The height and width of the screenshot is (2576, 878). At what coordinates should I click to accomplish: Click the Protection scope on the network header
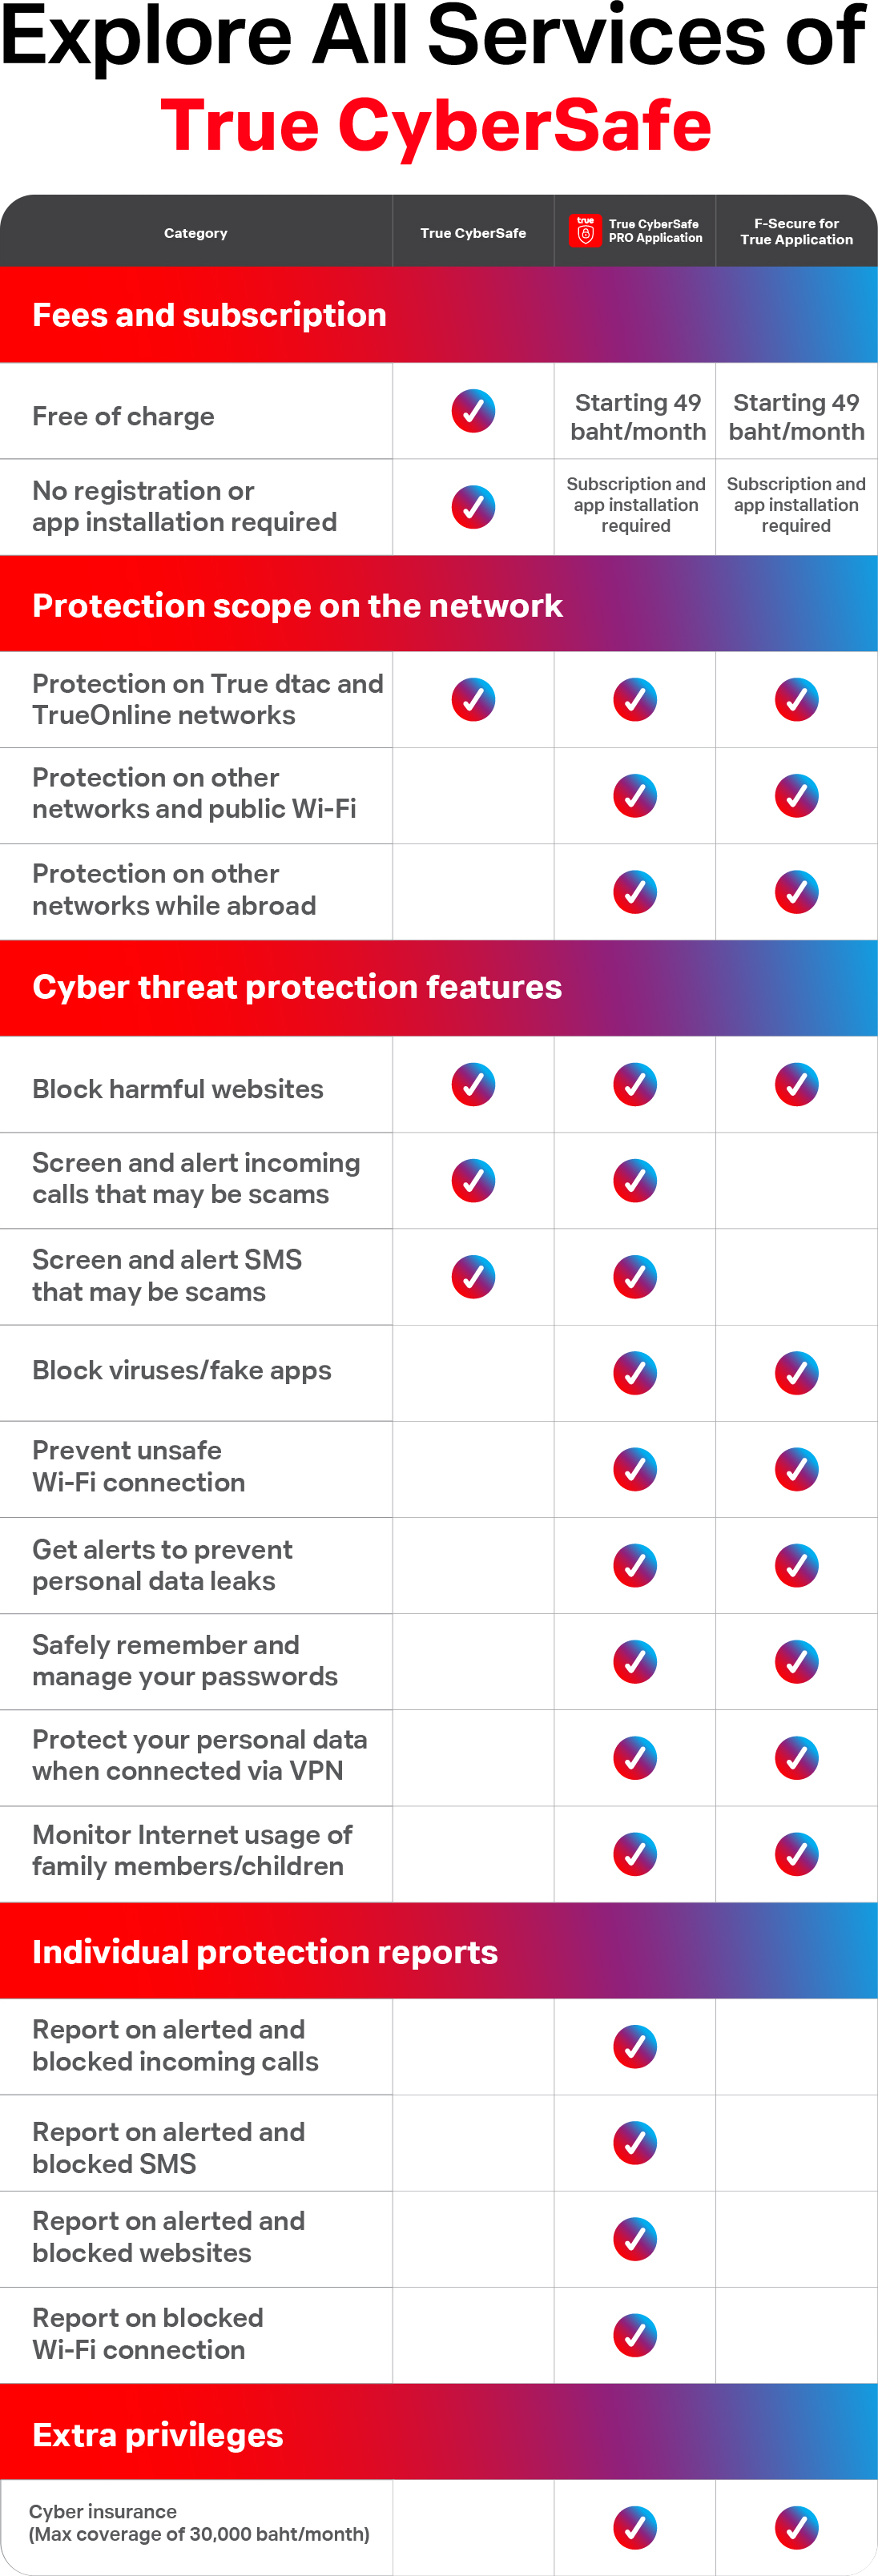pyautogui.click(x=297, y=605)
